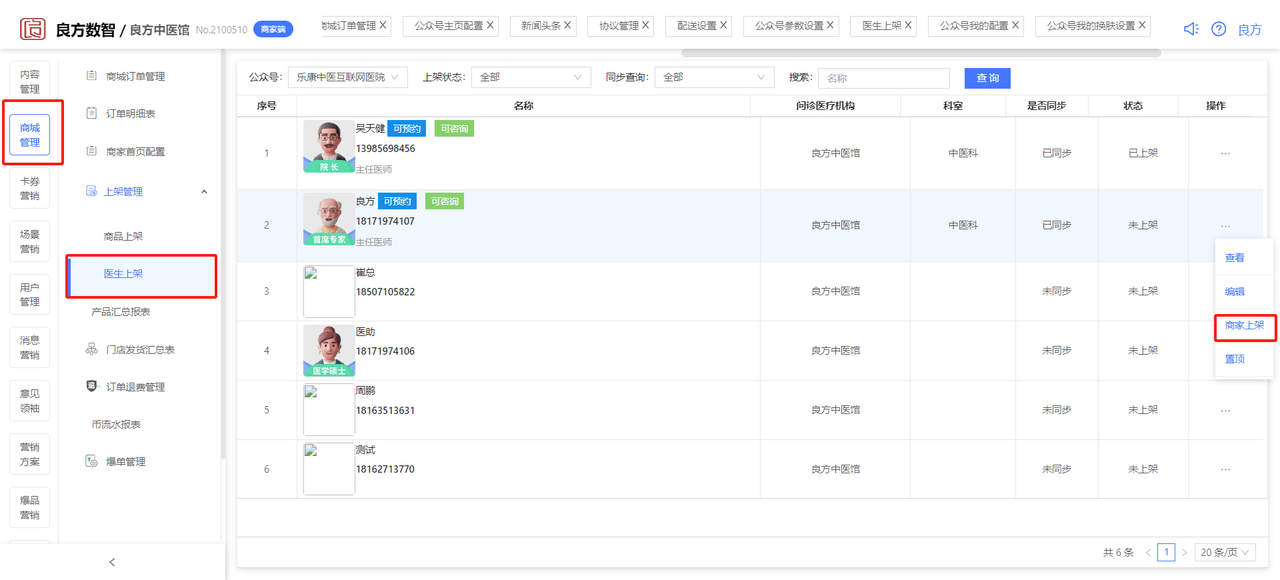This screenshot has width=1280, height=580.
Task: Click the speaker announcement icon in the header
Action: 1190,29
